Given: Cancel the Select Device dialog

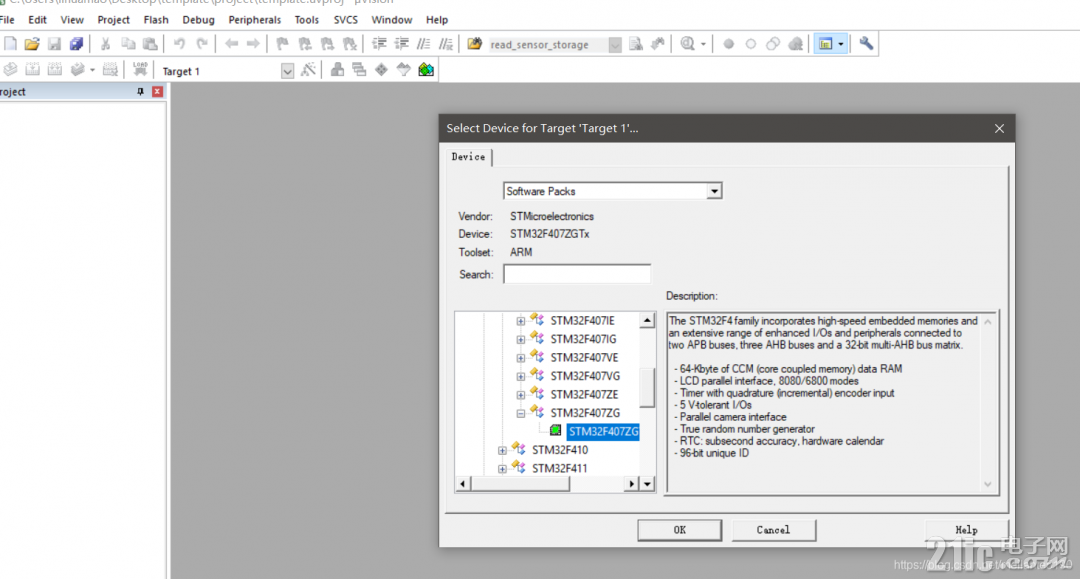Looking at the screenshot, I should [x=773, y=530].
